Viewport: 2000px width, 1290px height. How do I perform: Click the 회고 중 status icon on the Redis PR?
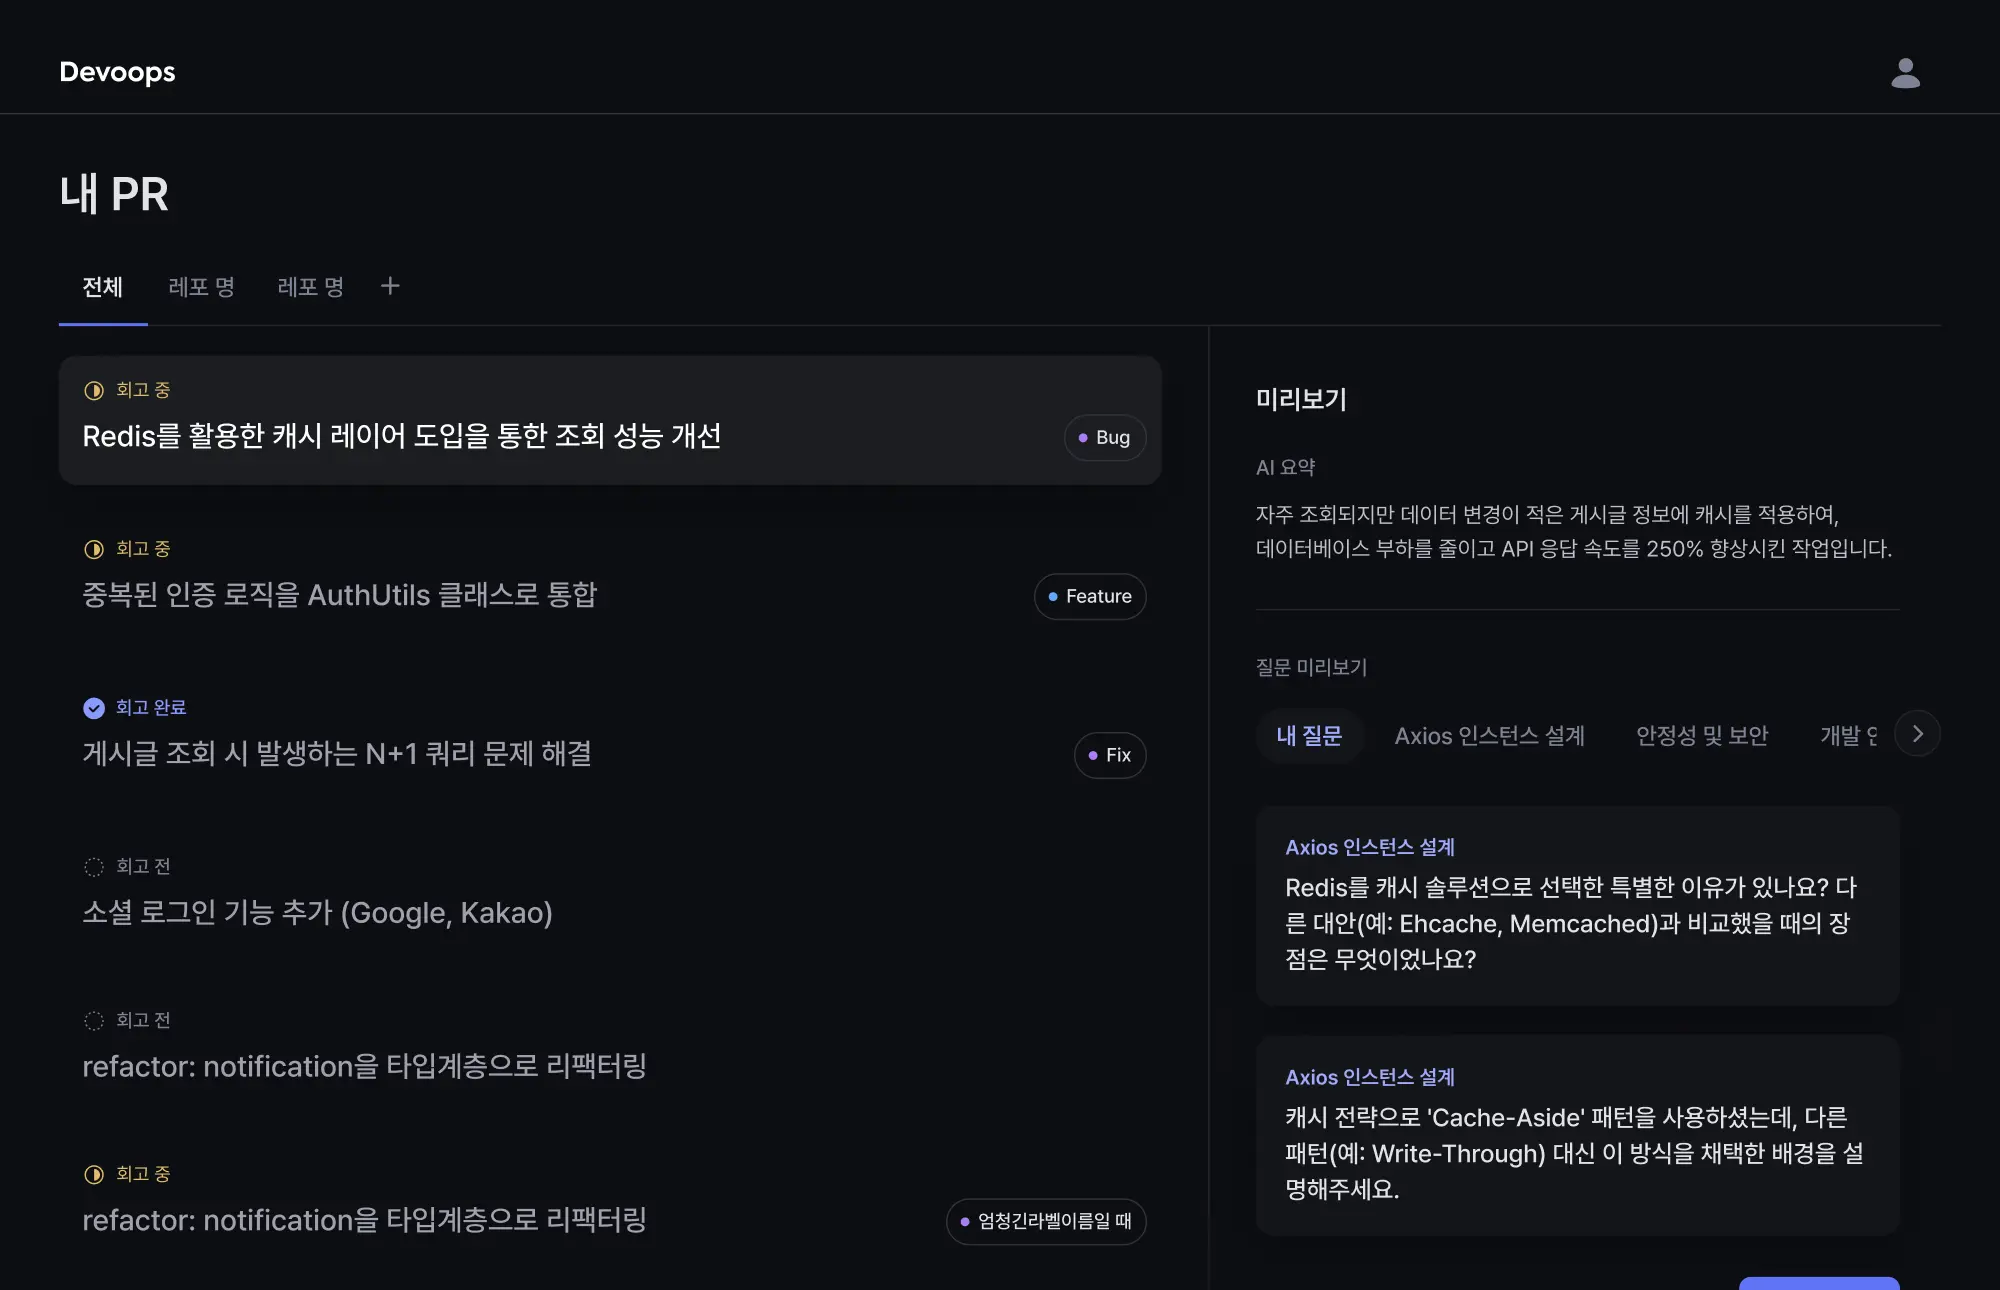[x=95, y=390]
